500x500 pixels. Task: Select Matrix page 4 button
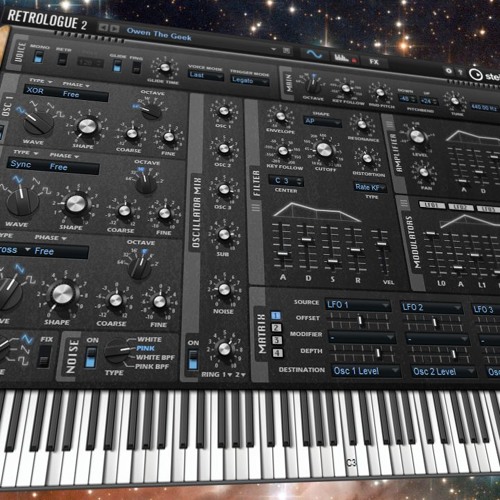tap(278, 353)
